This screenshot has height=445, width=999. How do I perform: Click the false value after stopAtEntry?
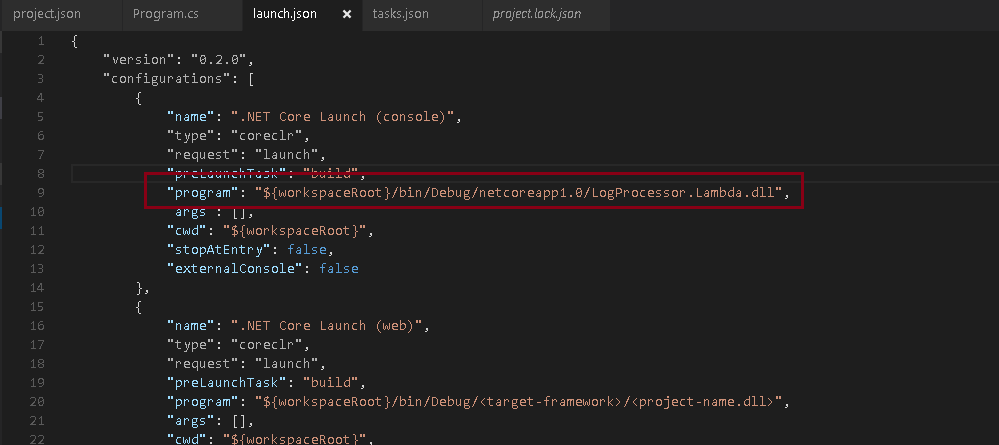pos(306,249)
